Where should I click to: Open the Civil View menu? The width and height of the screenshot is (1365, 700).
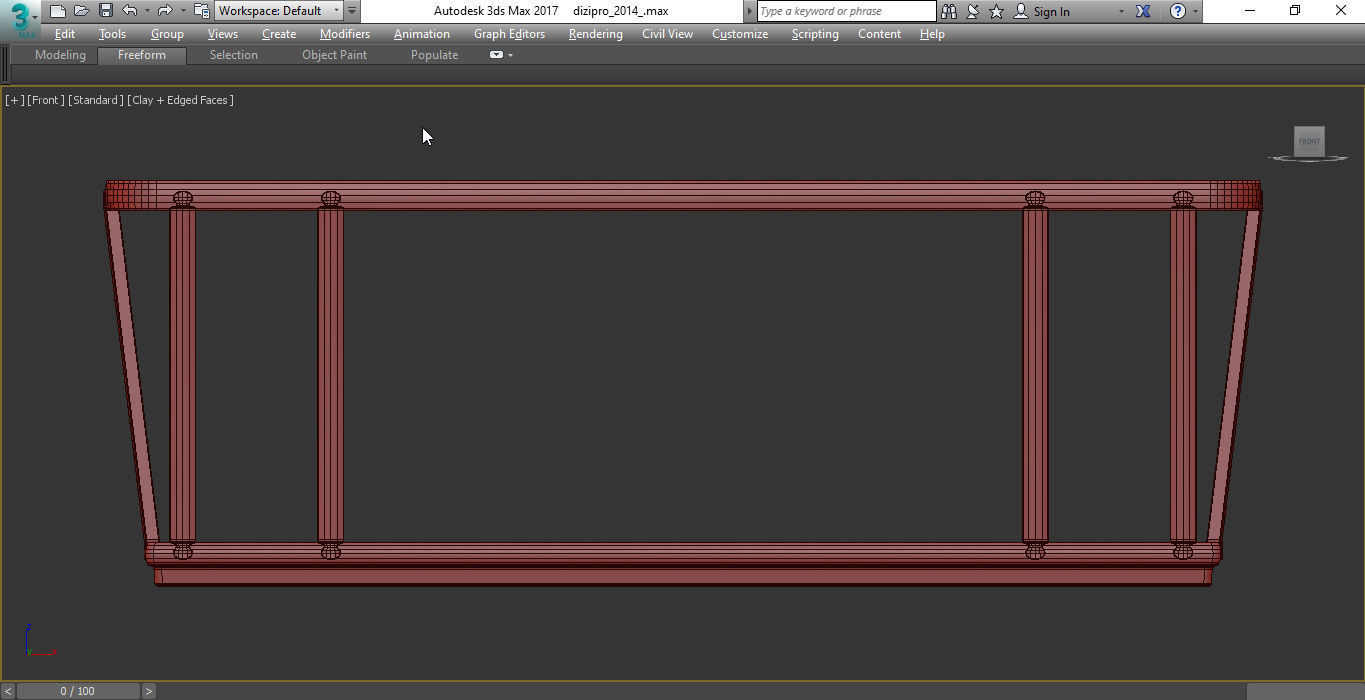[x=667, y=34]
